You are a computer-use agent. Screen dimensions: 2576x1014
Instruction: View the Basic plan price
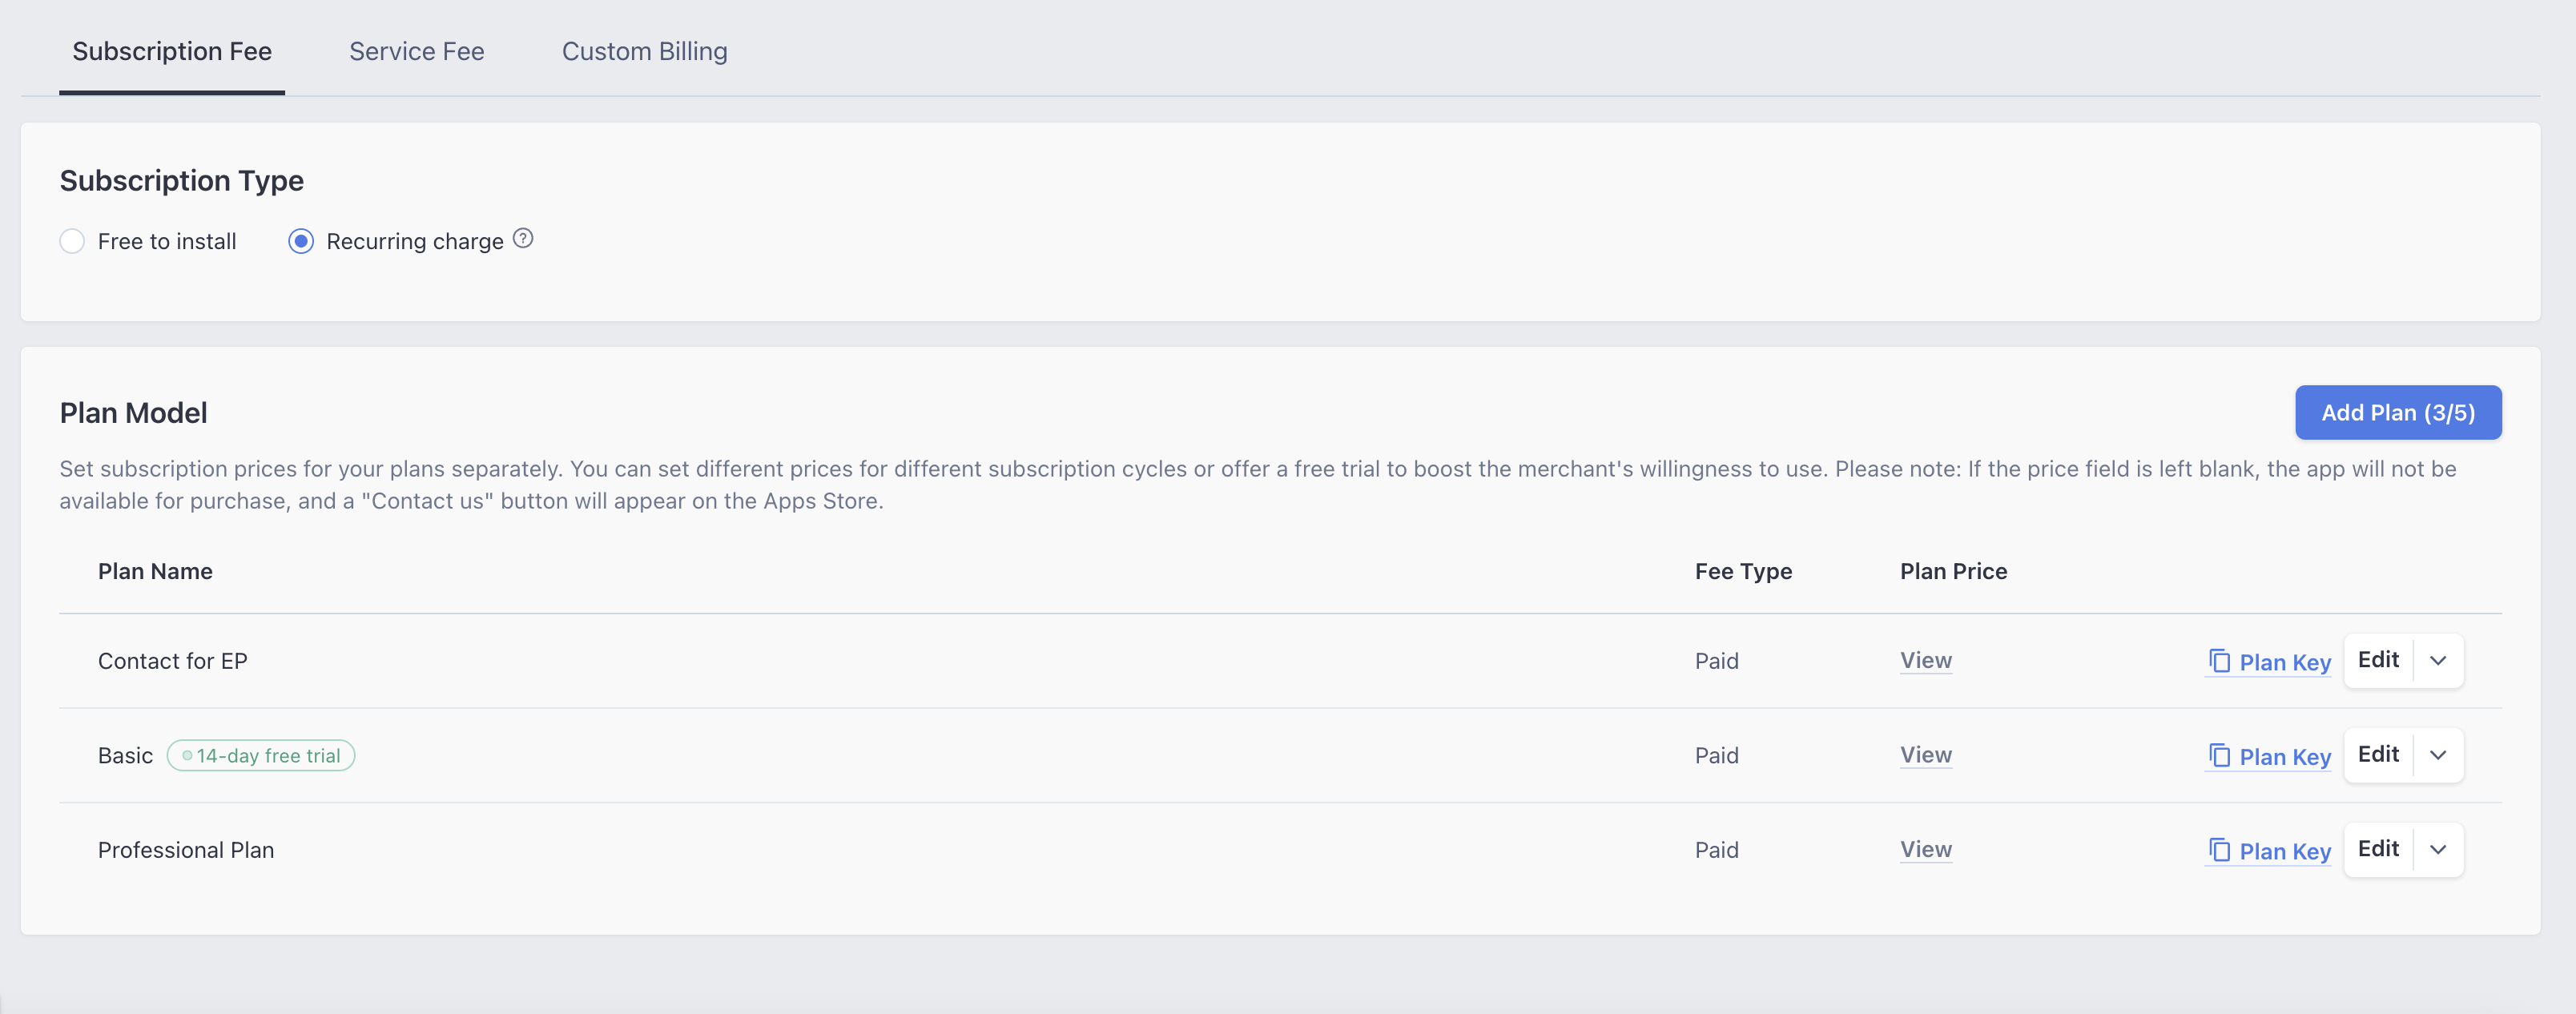point(1925,755)
